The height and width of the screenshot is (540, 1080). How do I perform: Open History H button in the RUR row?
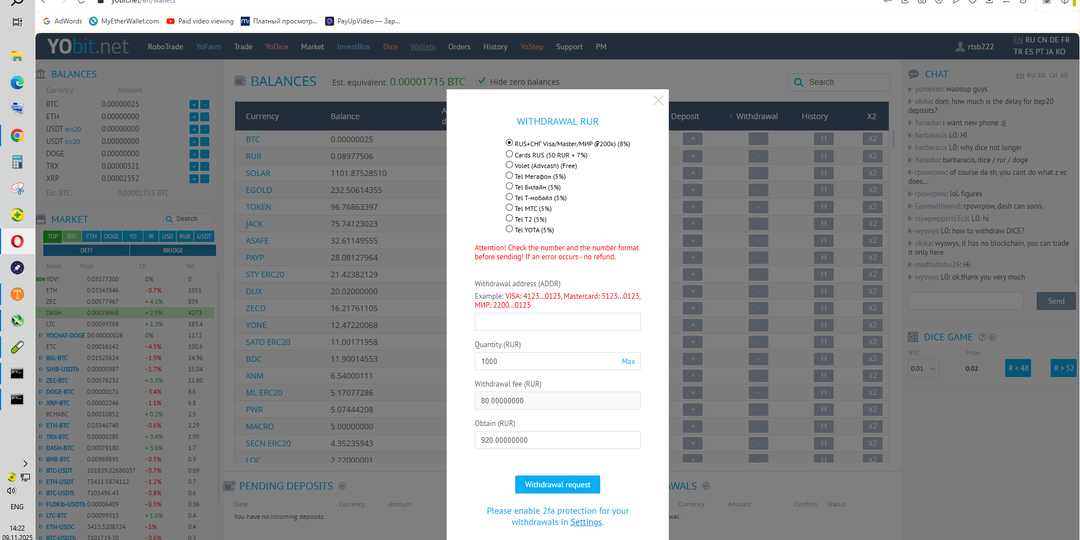tap(822, 156)
